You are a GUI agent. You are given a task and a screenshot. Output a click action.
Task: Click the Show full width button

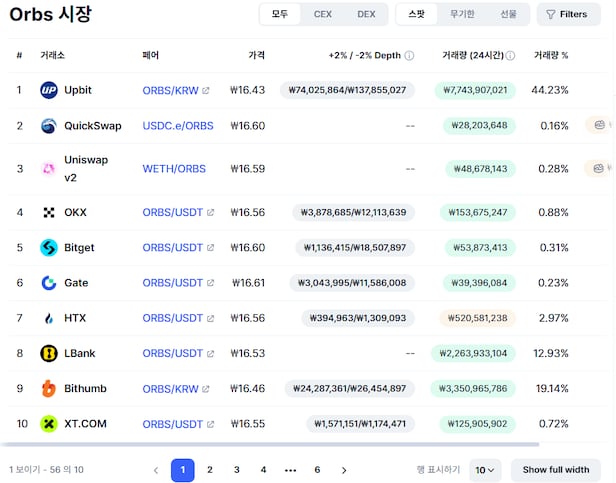[555, 470]
